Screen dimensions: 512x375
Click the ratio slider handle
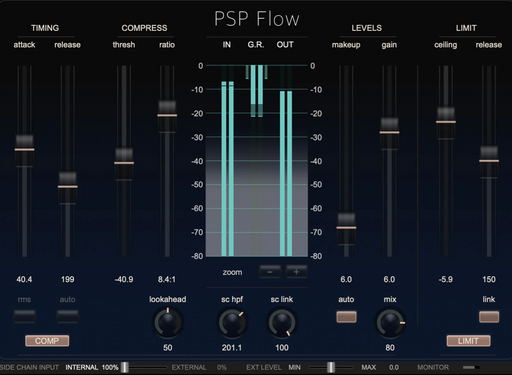167,116
